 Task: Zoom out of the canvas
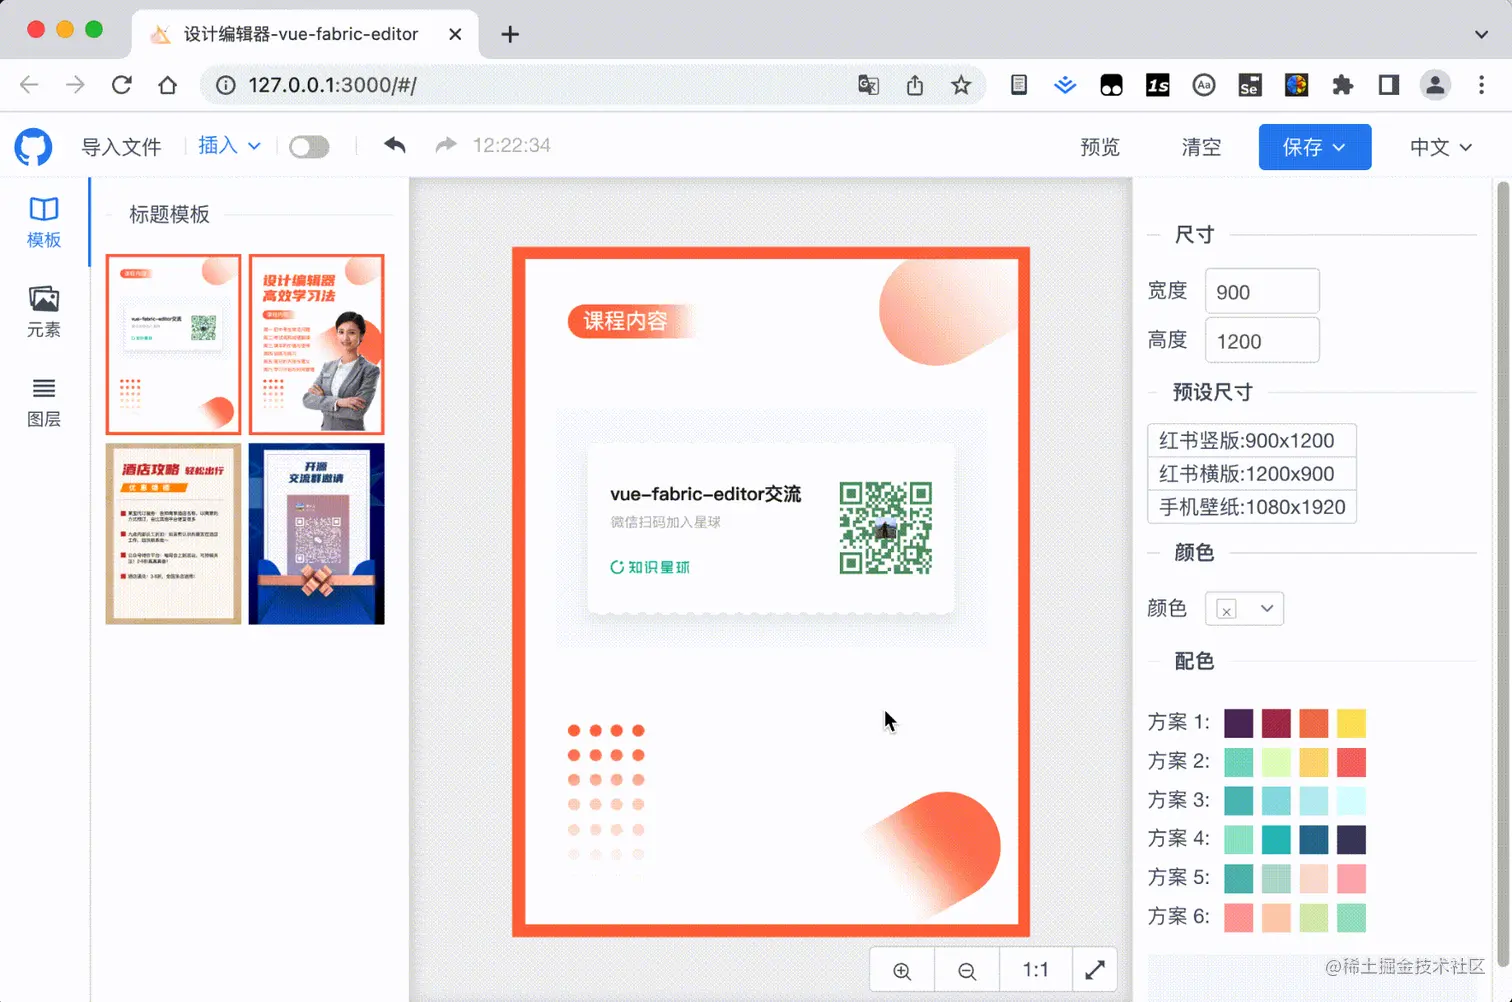967,970
